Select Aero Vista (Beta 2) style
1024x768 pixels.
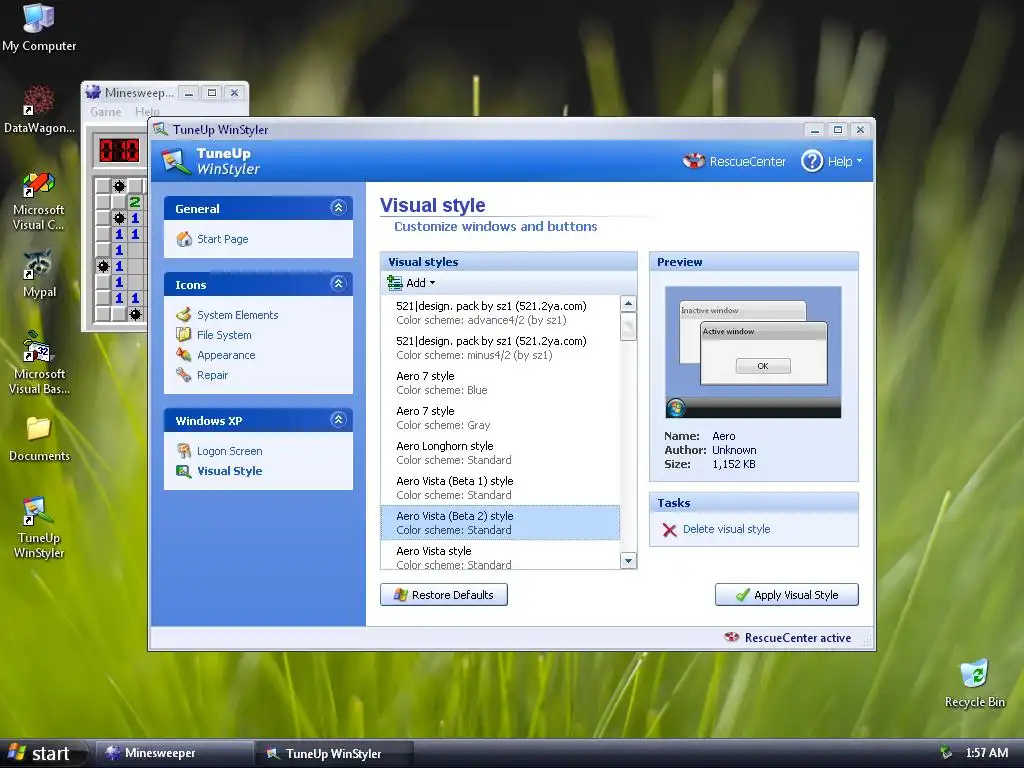point(500,522)
